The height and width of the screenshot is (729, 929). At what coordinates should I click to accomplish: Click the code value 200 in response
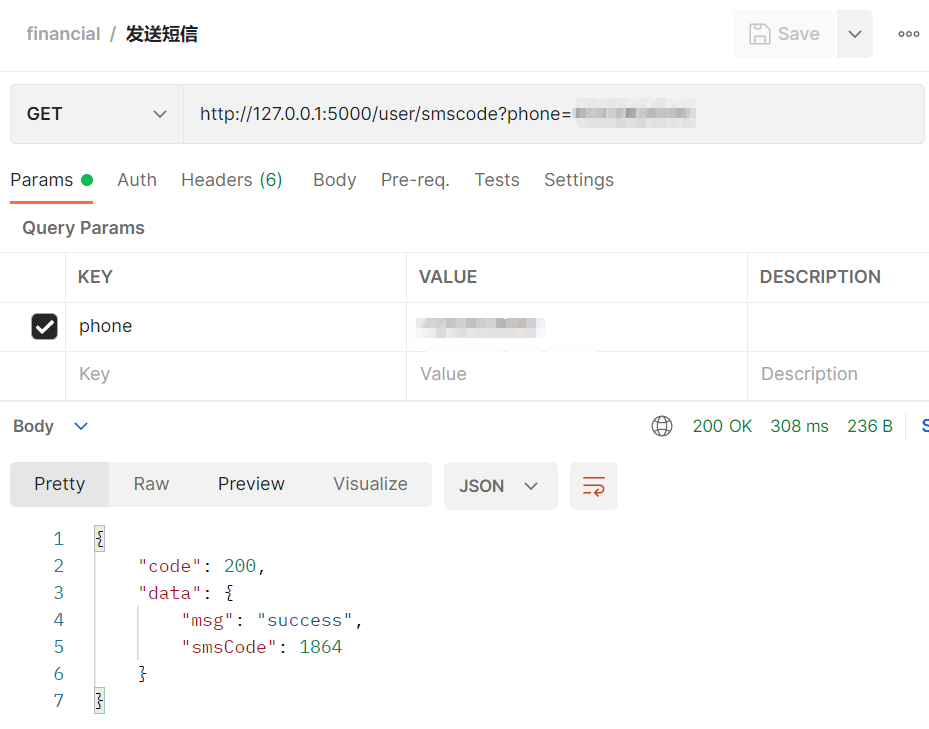[x=240, y=566]
